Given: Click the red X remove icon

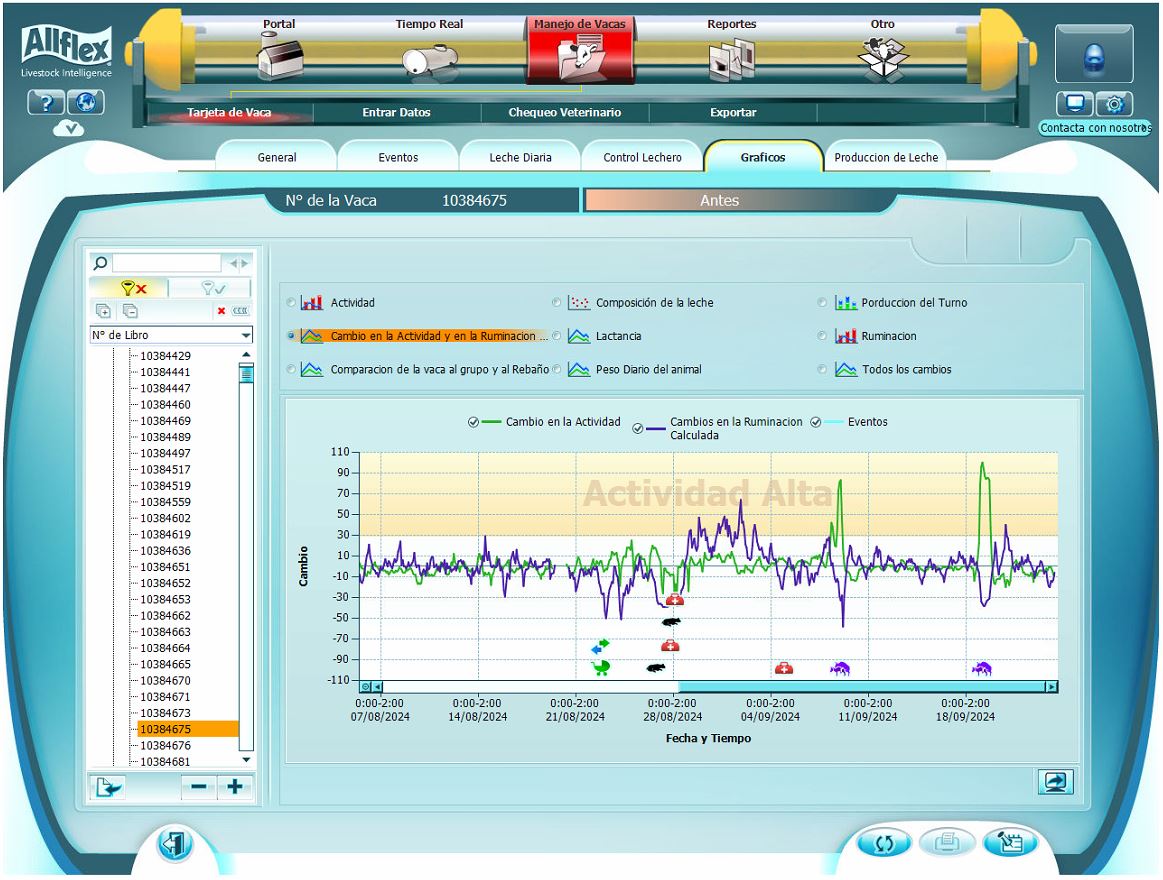Looking at the screenshot, I should pos(221,311).
